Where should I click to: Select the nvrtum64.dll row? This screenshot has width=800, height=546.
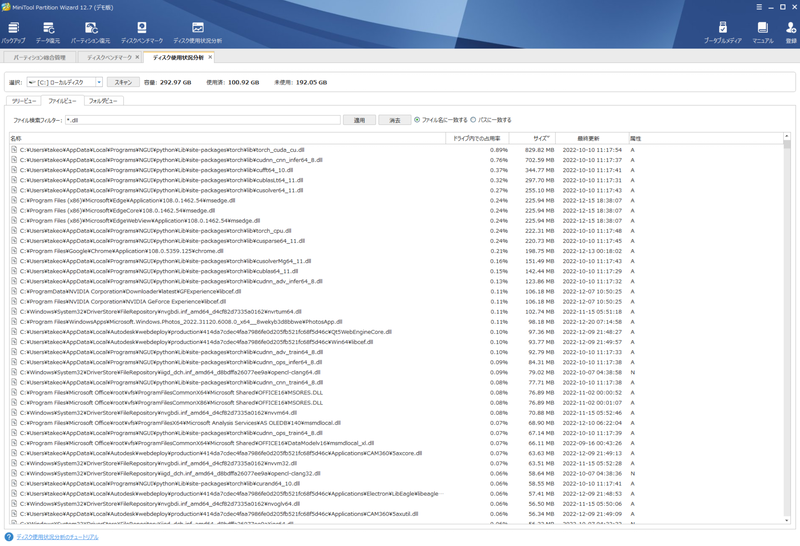tap(396, 312)
